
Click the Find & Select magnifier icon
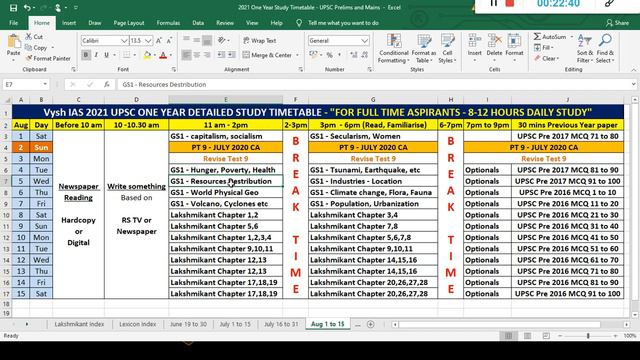605,41
